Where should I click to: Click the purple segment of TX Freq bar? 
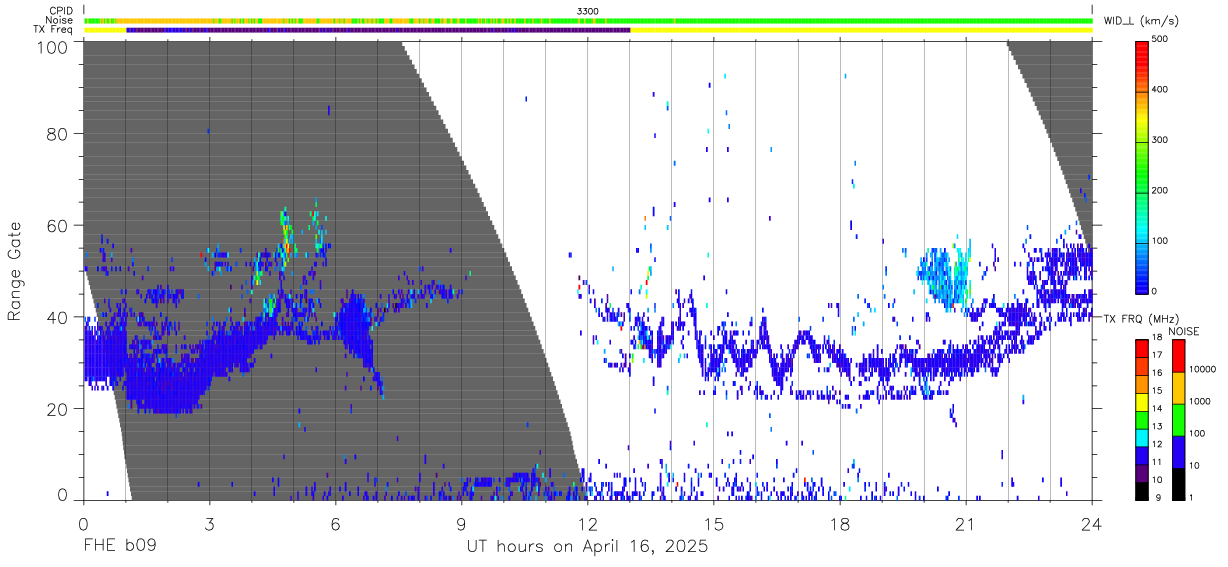tap(378, 30)
